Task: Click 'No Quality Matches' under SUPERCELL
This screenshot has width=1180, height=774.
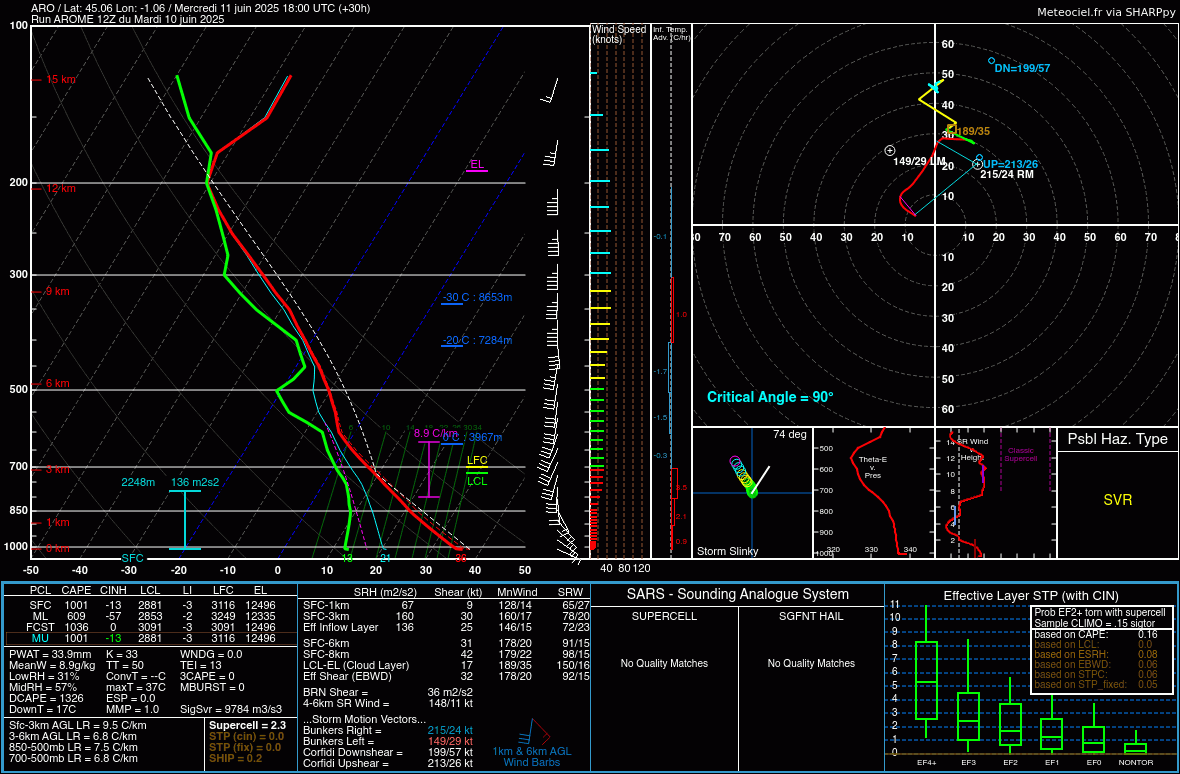Action: (x=664, y=663)
